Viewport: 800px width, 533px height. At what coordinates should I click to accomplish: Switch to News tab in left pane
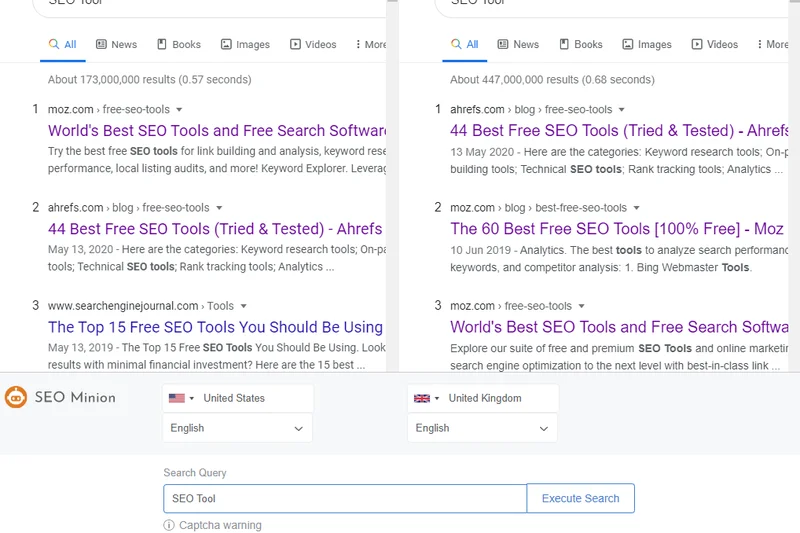point(117,44)
